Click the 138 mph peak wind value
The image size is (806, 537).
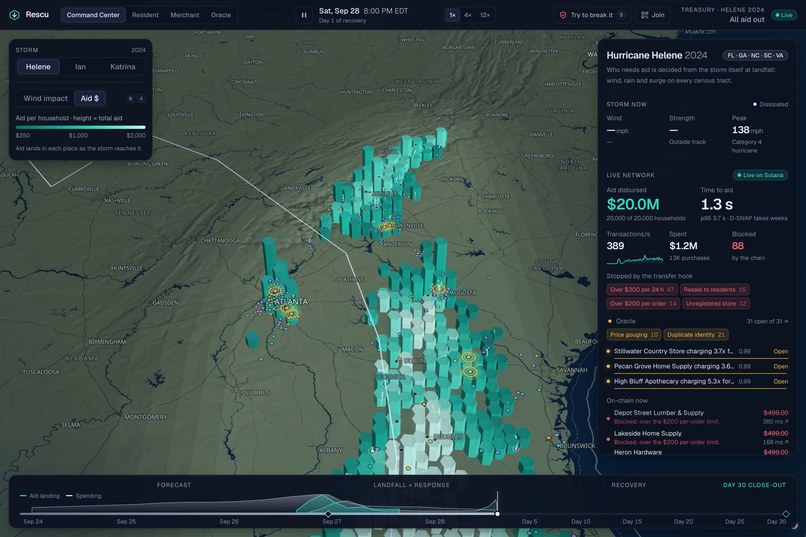(747, 130)
